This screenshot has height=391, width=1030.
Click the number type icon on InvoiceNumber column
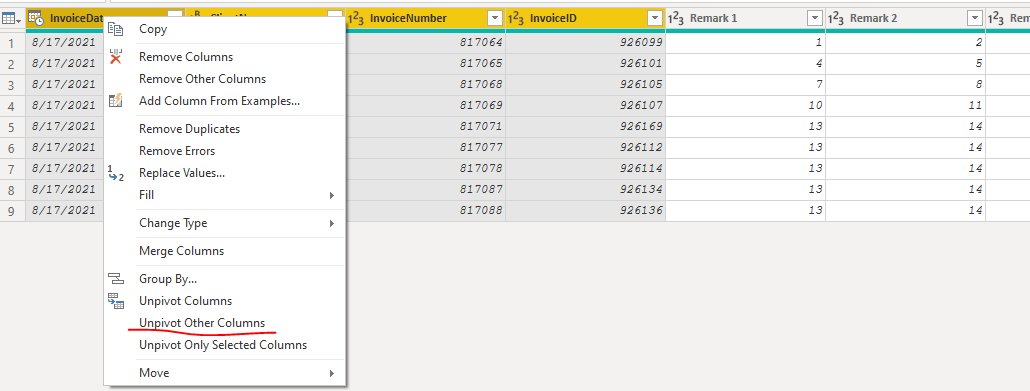click(x=355, y=18)
